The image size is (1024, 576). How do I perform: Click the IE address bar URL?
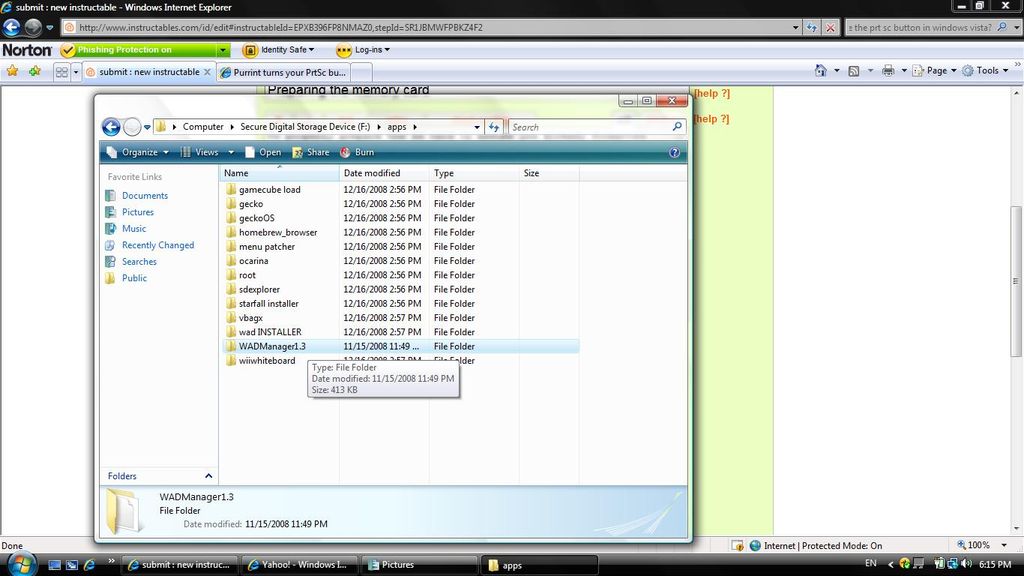pyautogui.click(x=281, y=27)
